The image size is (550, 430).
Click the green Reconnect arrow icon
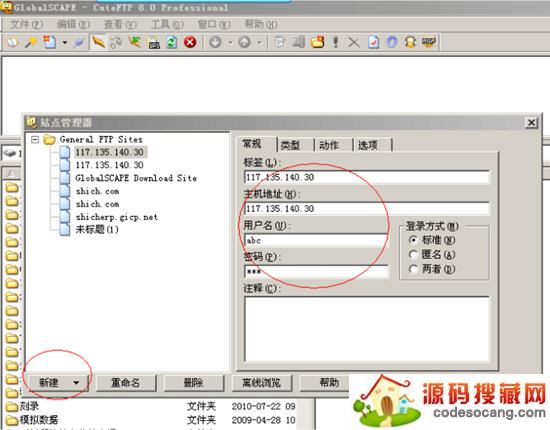[x=134, y=42]
